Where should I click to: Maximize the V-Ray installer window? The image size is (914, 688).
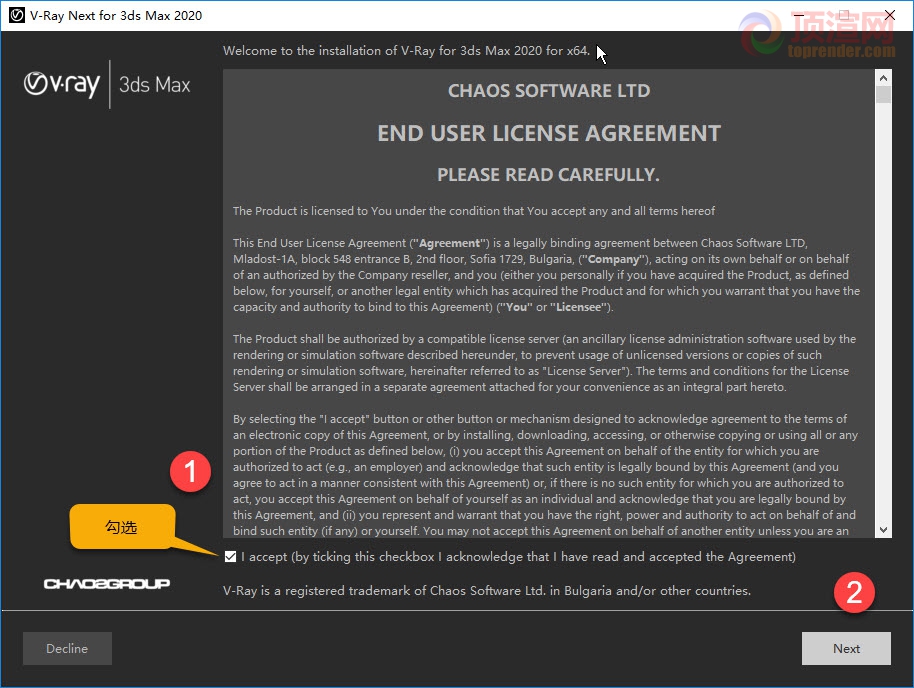coord(844,15)
